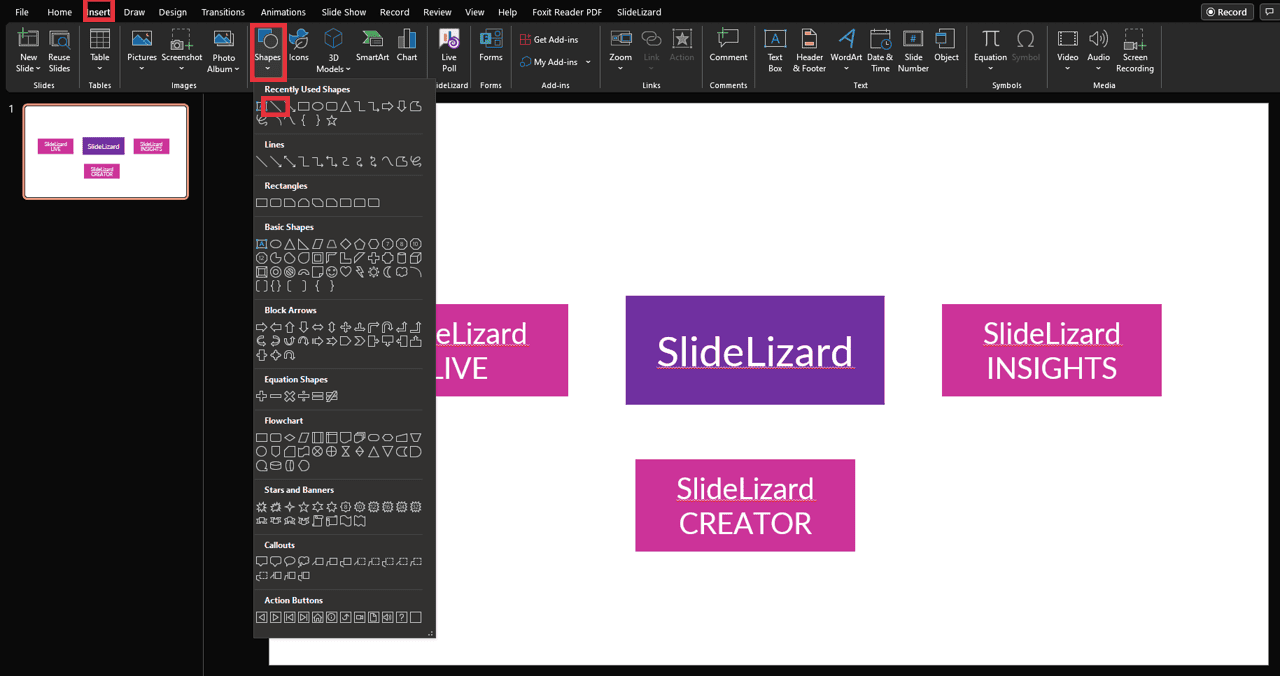Open the Equation tool
The image size is (1280, 676).
[x=990, y=40]
